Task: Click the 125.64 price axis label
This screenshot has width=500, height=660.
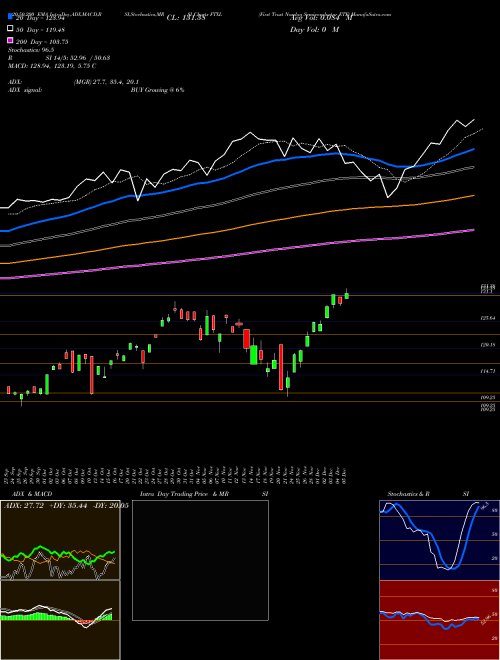Action: click(487, 319)
